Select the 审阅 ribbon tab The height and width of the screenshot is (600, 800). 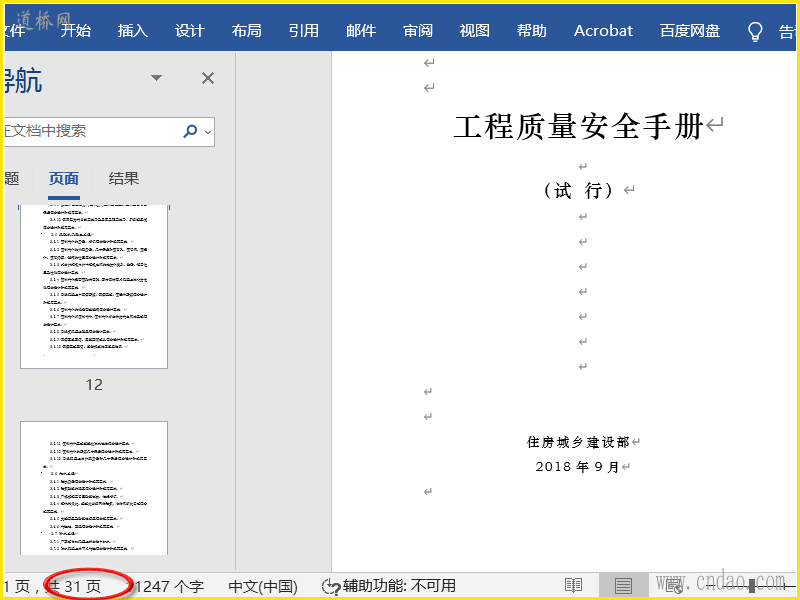point(418,31)
